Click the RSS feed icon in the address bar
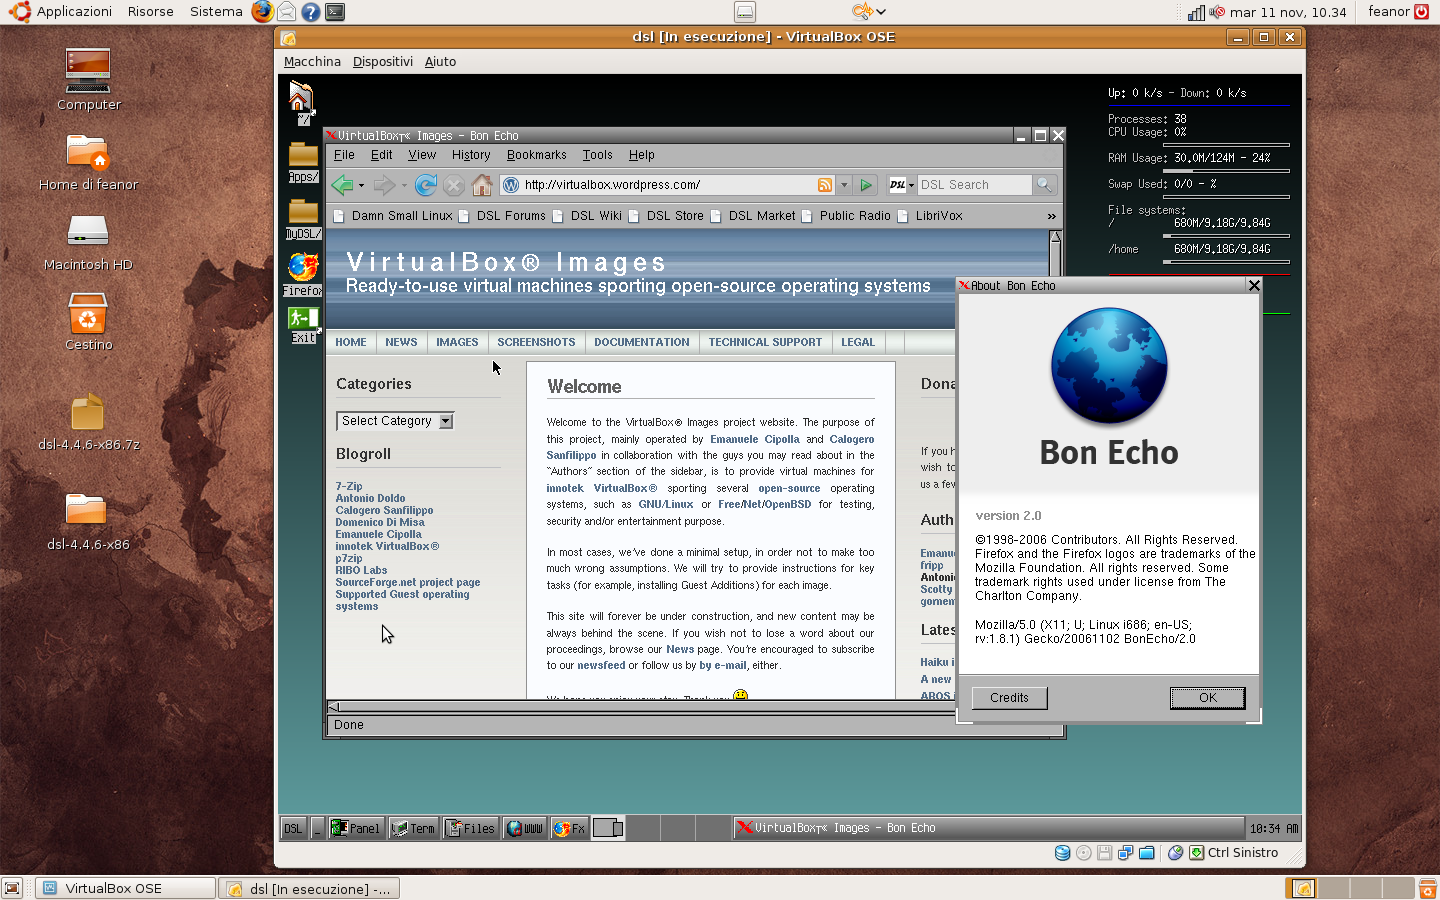The width and height of the screenshot is (1440, 900). pos(825,185)
